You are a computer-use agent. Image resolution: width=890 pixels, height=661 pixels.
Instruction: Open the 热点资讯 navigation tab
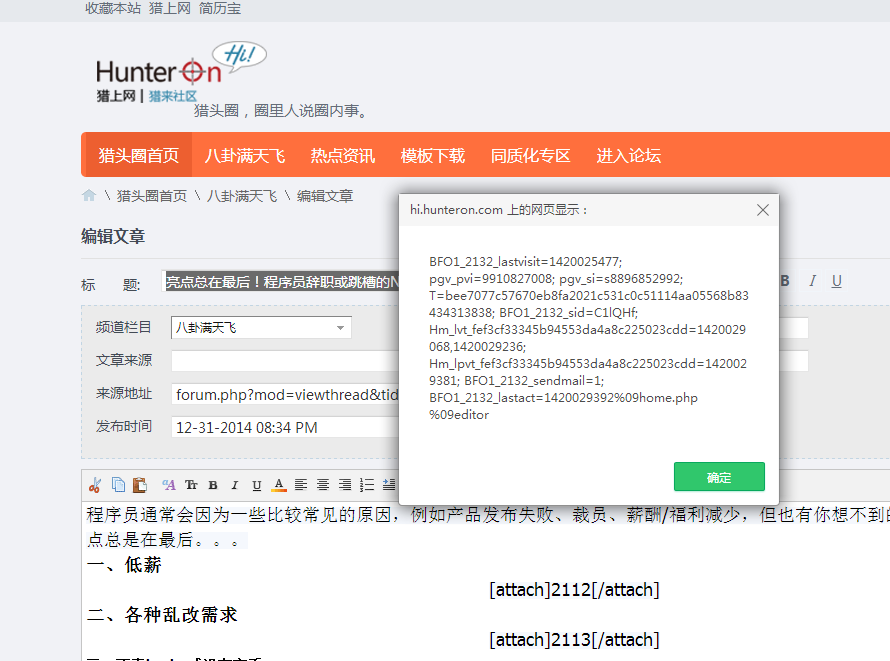coord(342,155)
